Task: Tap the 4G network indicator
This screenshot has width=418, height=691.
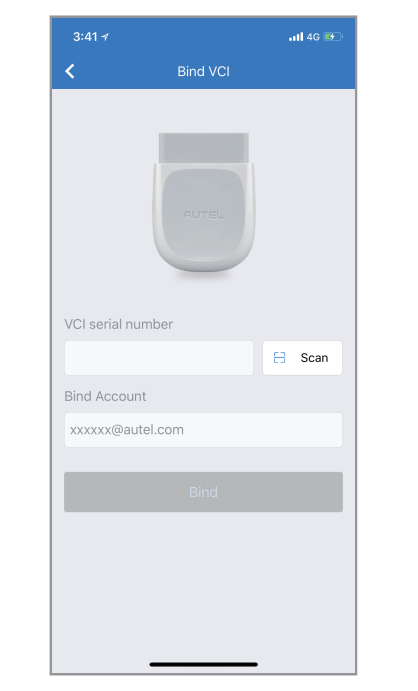Action: tap(313, 37)
